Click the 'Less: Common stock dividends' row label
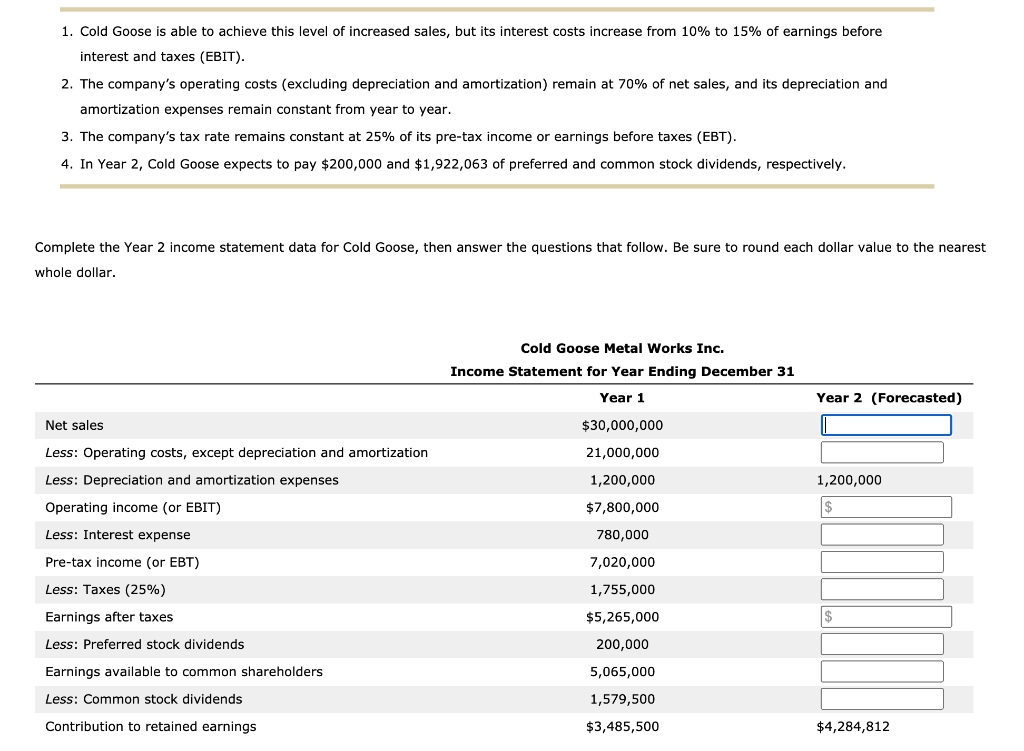This screenshot has height=751, width=1024. click(144, 700)
